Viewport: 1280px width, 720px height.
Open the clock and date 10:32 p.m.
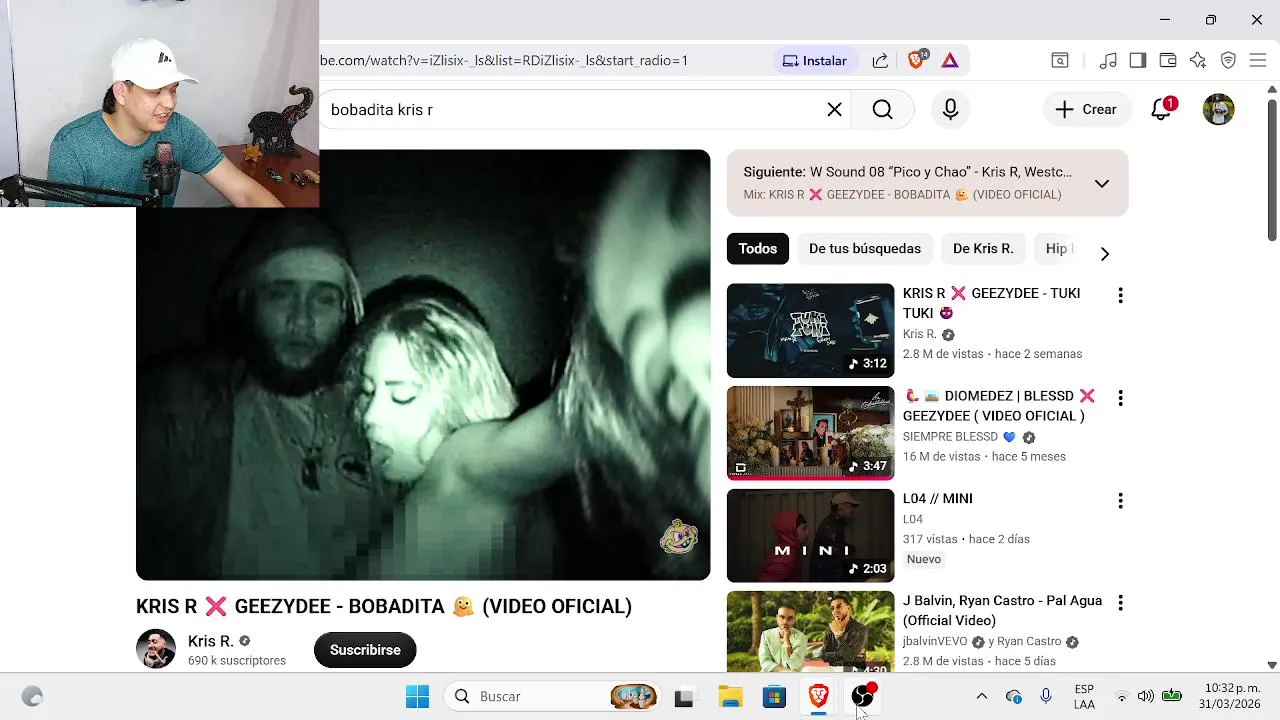(1232, 696)
